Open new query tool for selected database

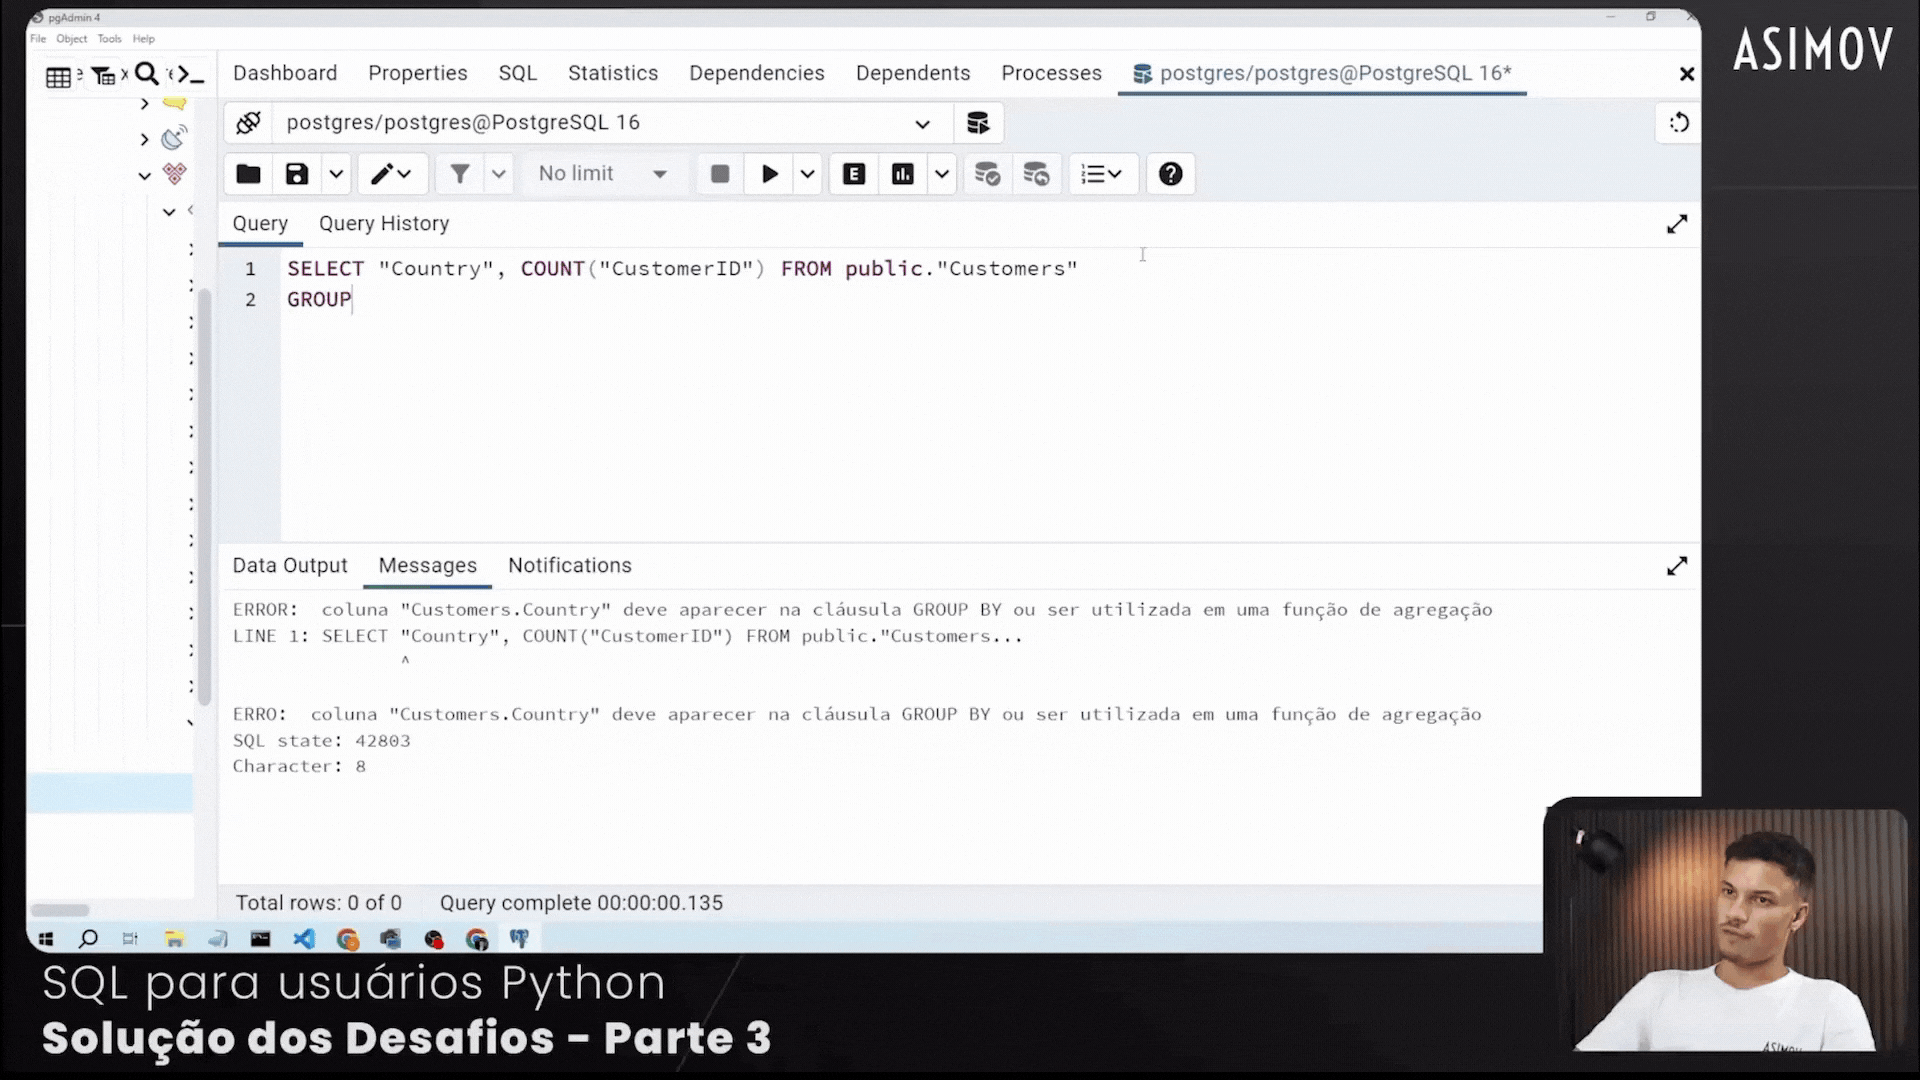pyautogui.click(x=978, y=123)
